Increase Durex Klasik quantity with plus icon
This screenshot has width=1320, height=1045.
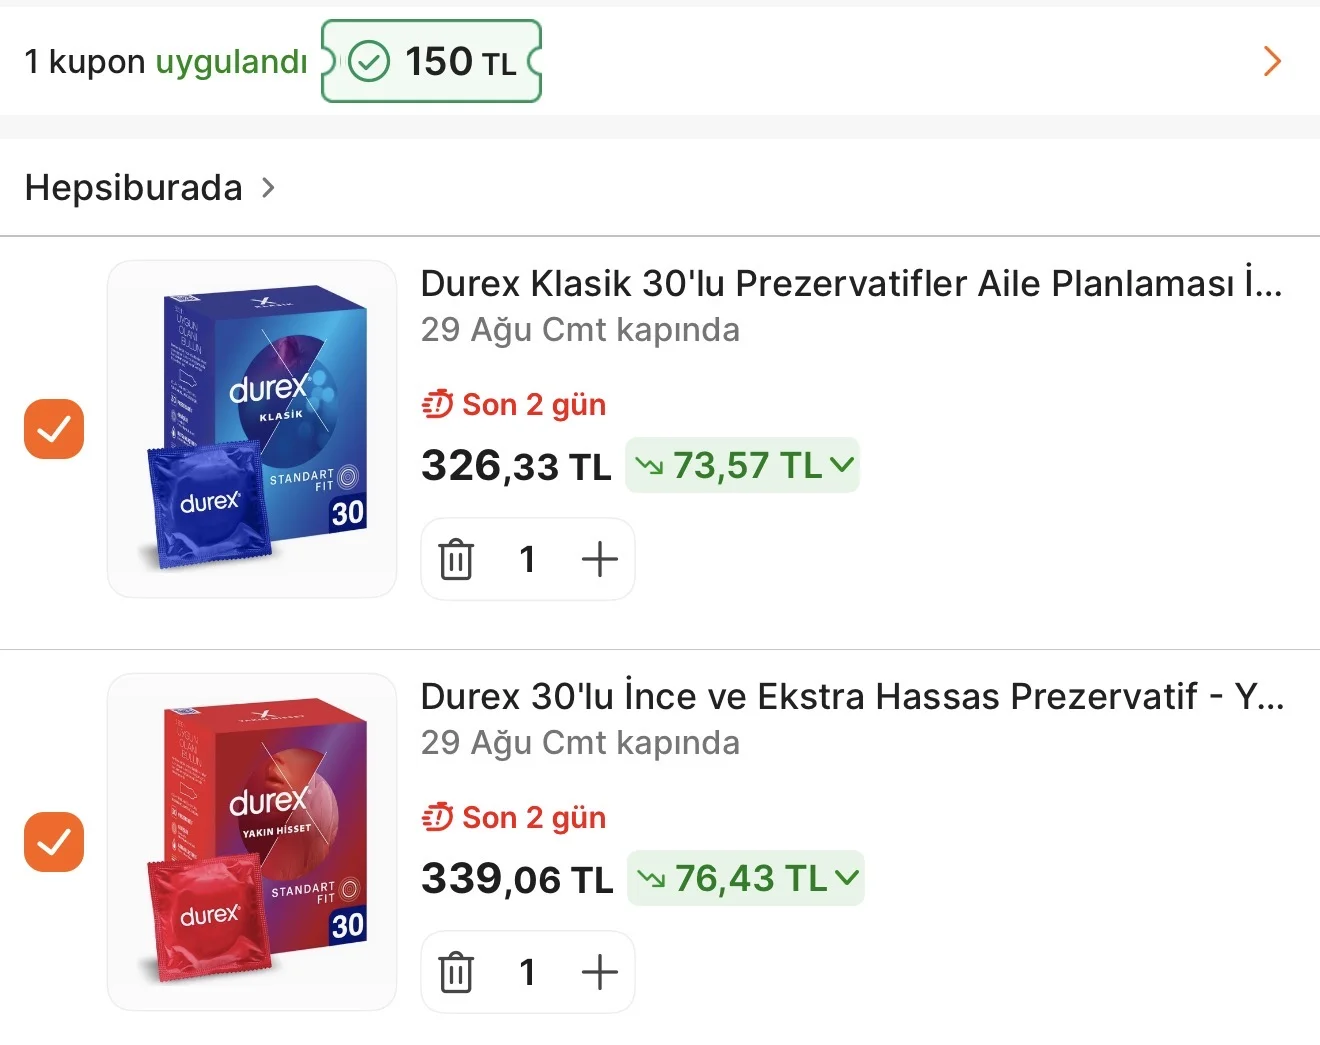pos(599,559)
